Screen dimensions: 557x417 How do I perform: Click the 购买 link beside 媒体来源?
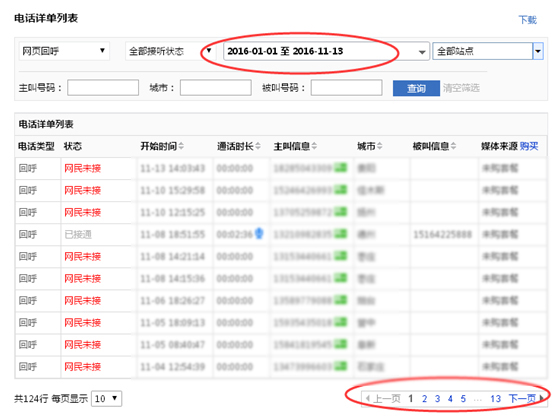tap(529, 146)
